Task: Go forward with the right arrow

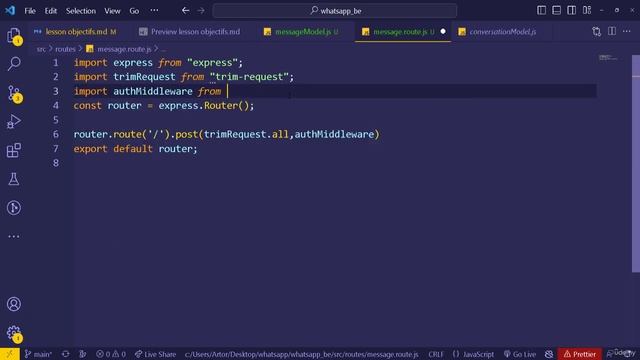Action: 201,11
